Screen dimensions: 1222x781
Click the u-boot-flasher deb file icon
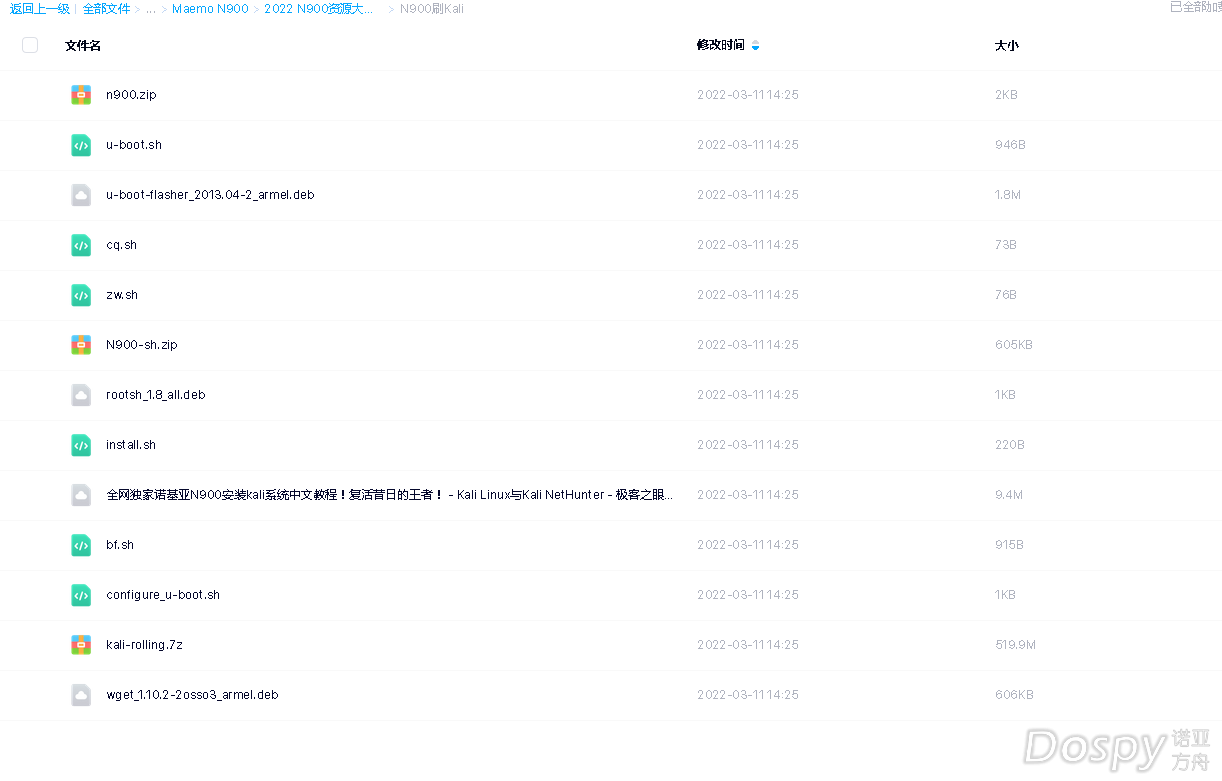[81, 195]
